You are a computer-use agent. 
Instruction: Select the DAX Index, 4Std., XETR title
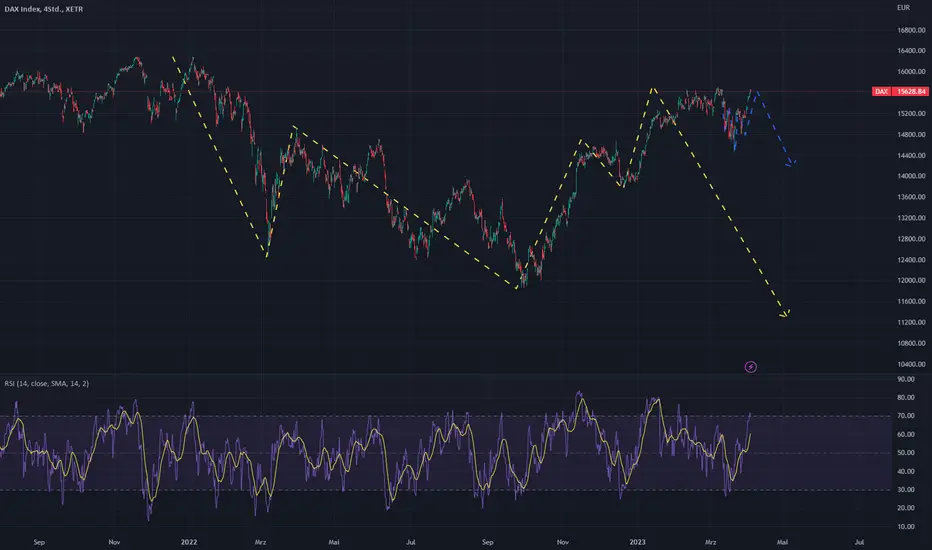44,10
